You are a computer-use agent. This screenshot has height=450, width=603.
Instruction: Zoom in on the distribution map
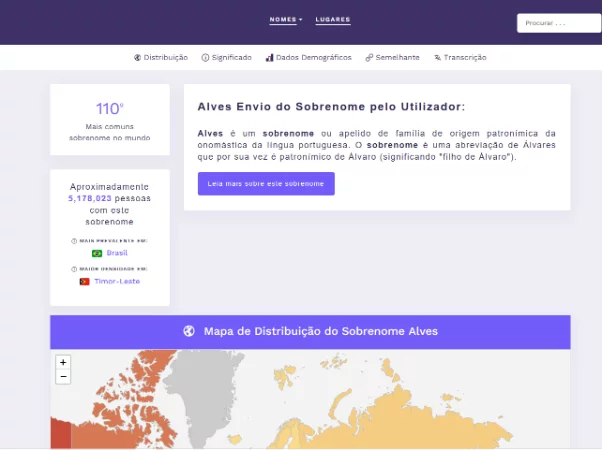click(63, 362)
